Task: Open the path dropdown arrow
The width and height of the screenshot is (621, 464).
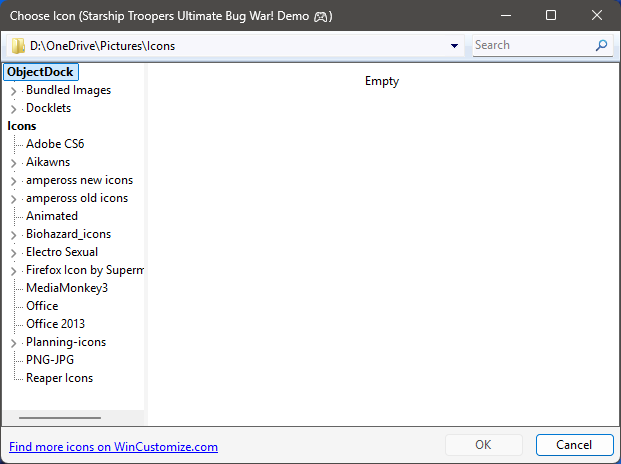Action: (x=454, y=46)
